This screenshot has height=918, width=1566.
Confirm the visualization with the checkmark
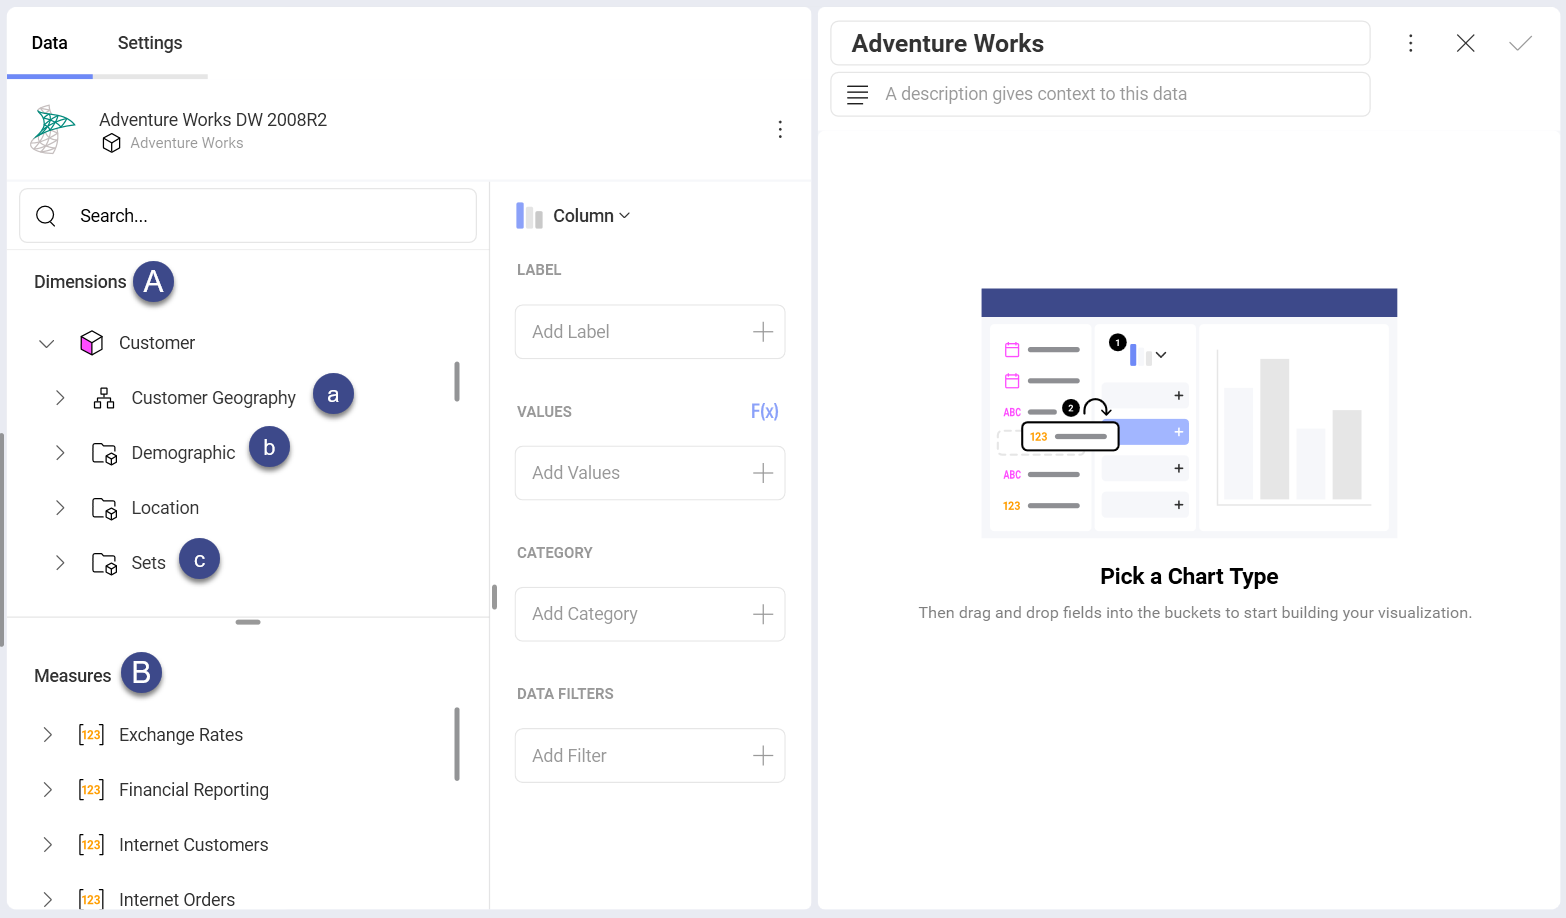1520,43
